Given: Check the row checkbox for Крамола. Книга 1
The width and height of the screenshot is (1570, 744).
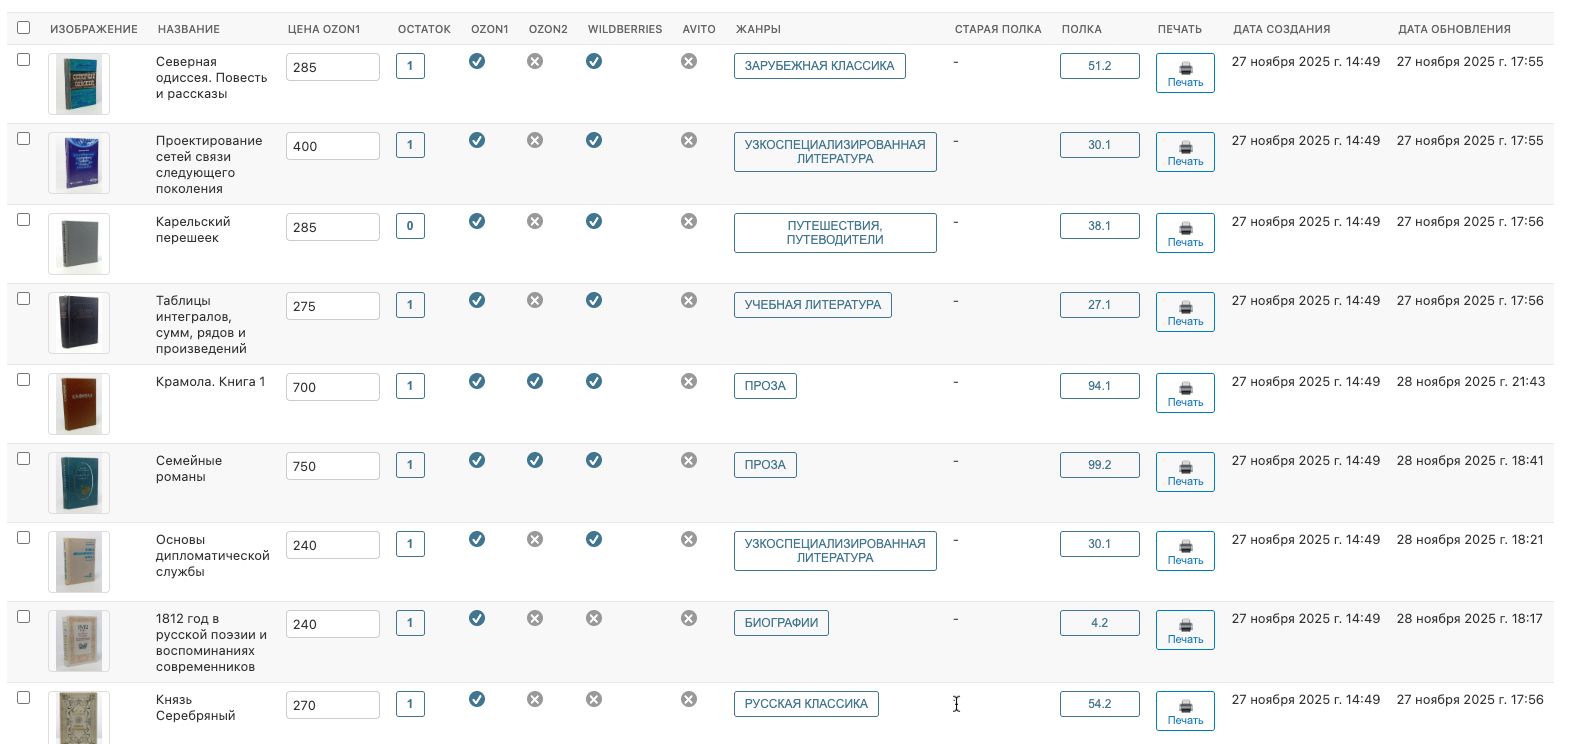Looking at the screenshot, I should click(24, 380).
